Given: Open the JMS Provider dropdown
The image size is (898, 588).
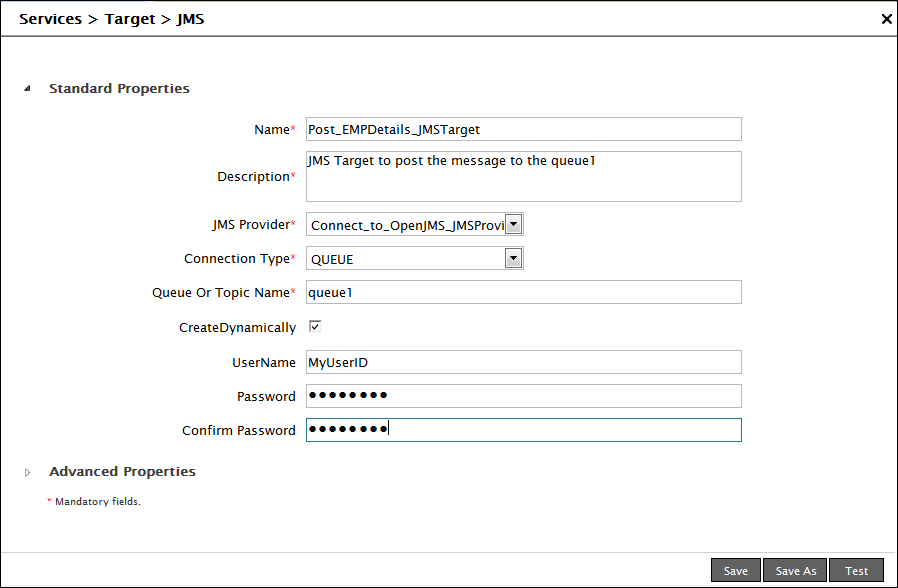Looking at the screenshot, I should pyautogui.click(x=513, y=224).
